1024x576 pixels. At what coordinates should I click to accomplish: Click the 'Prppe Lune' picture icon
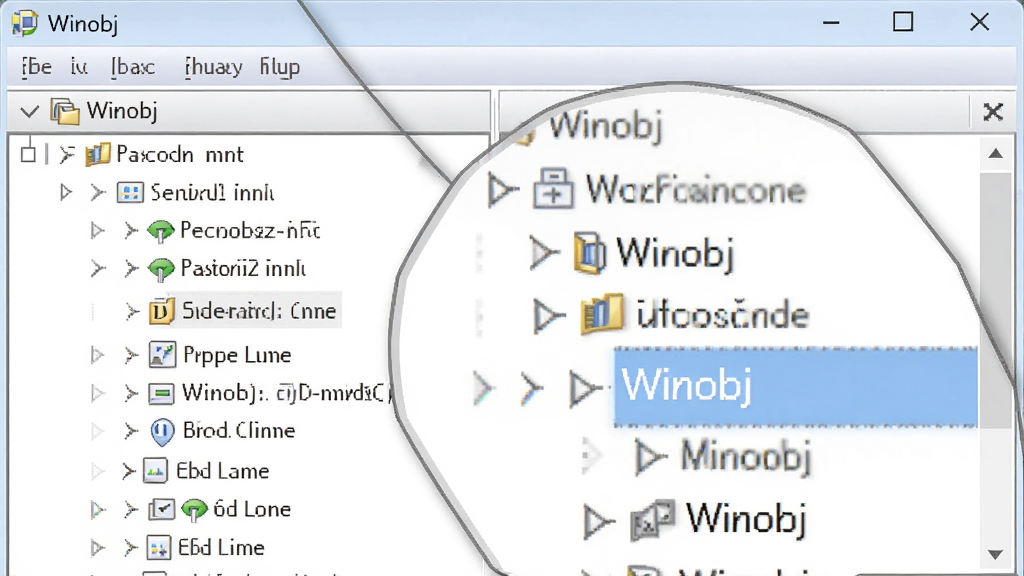click(162, 355)
